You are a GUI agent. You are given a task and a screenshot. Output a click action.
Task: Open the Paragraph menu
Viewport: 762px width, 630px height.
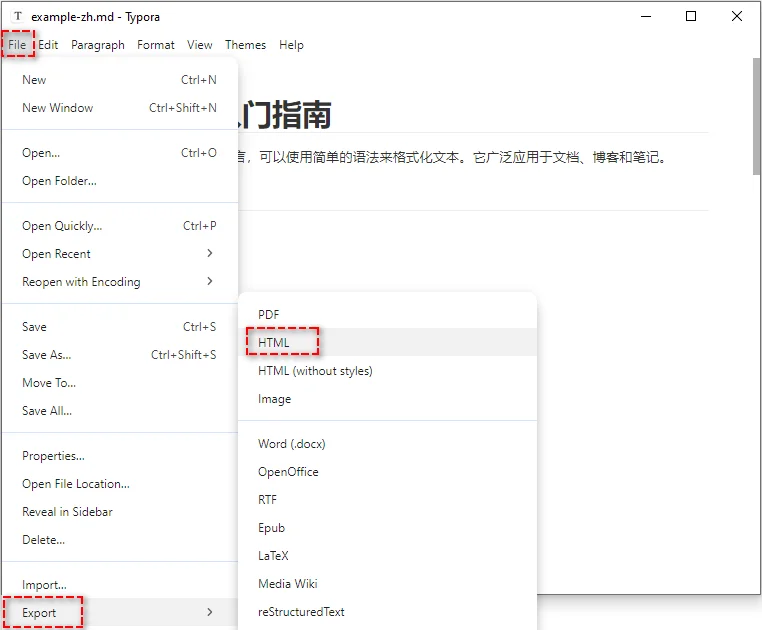tap(98, 45)
